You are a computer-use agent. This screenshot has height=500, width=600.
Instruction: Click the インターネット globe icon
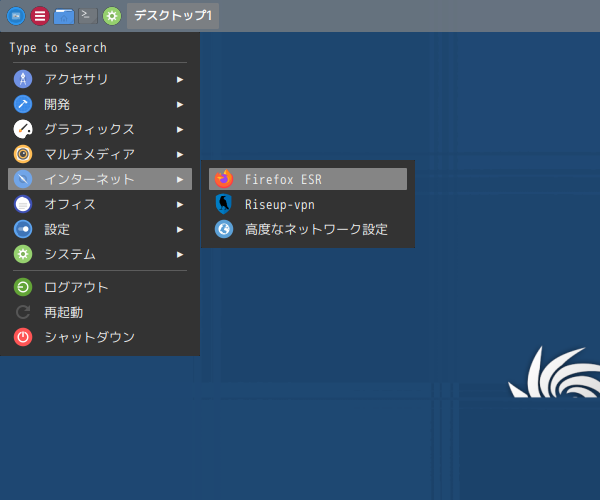point(23,179)
